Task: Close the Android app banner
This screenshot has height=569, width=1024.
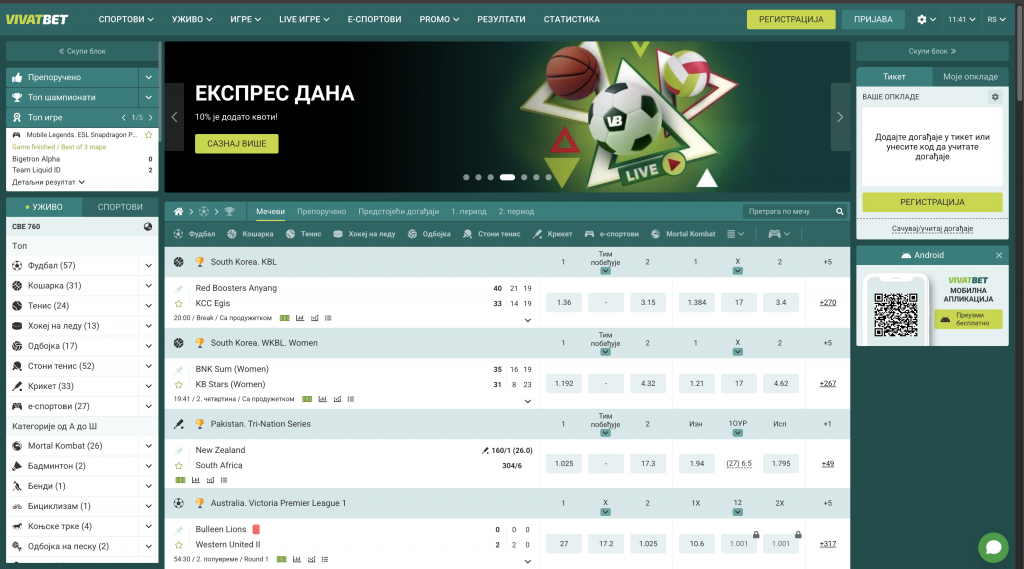Action: (x=999, y=255)
